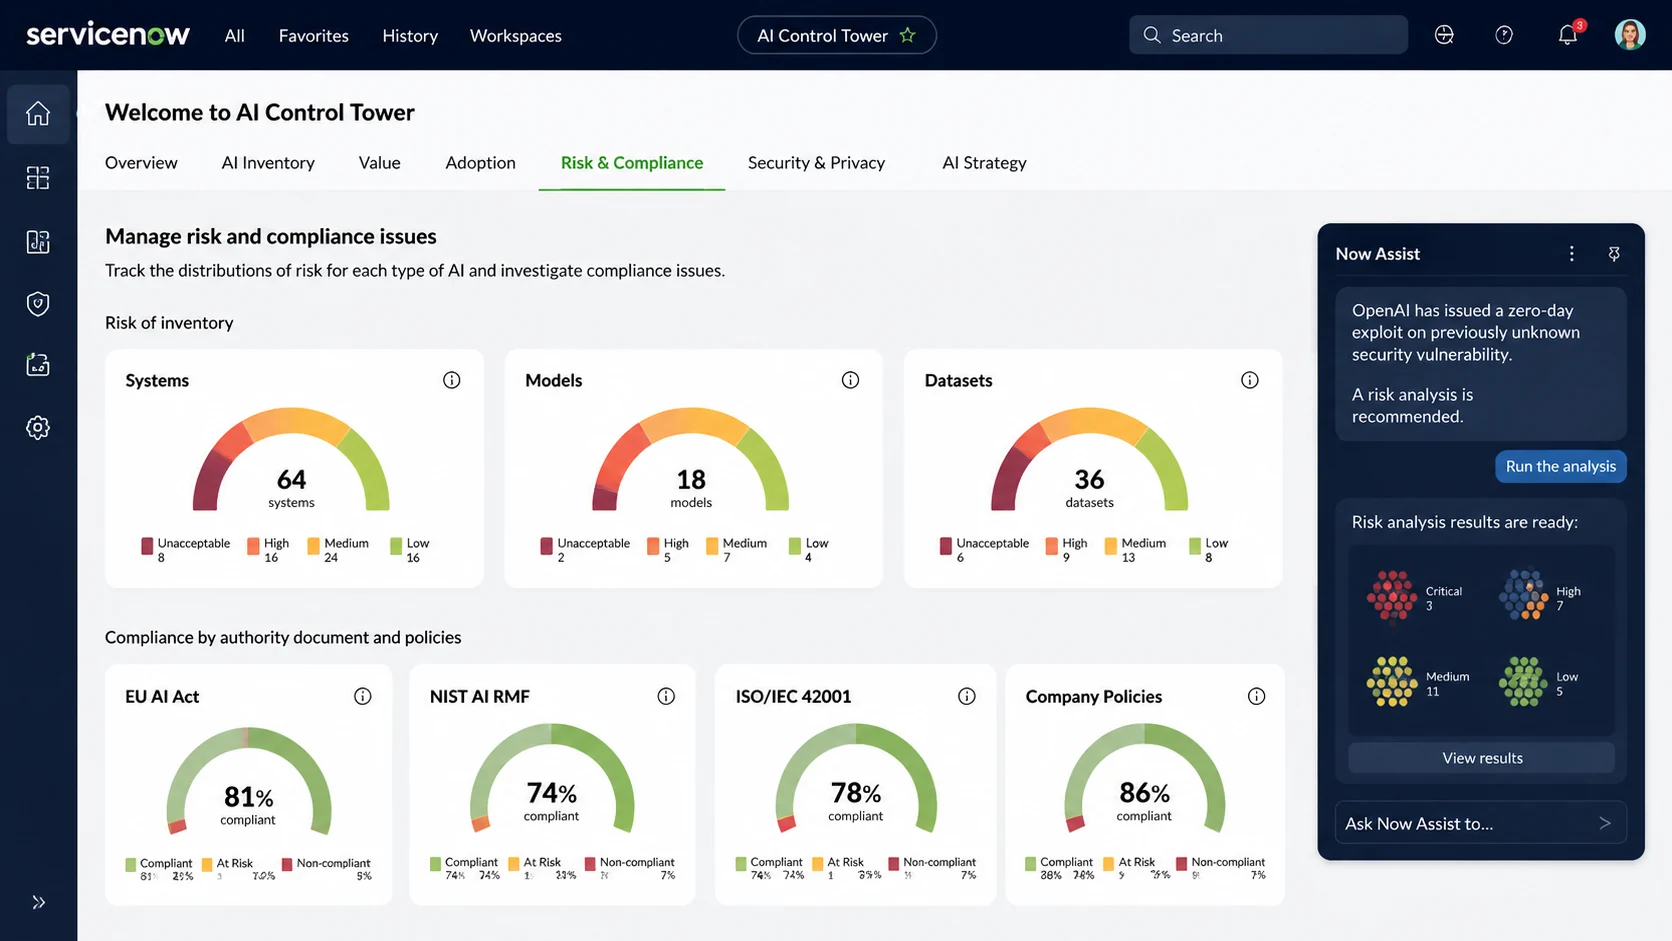Open Now Assist more options menu
This screenshot has height=941, width=1672.
tap(1572, 254)
